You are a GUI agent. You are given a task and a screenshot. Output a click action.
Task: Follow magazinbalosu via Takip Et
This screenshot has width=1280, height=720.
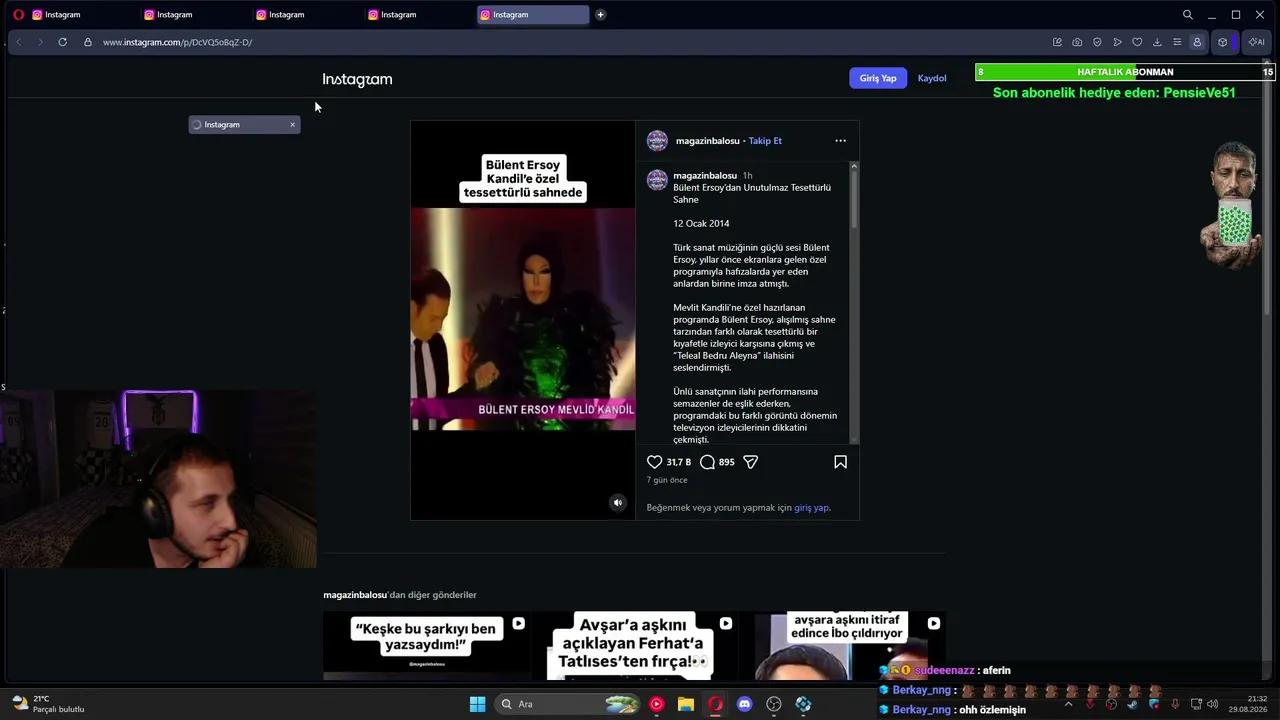[765, 141]
